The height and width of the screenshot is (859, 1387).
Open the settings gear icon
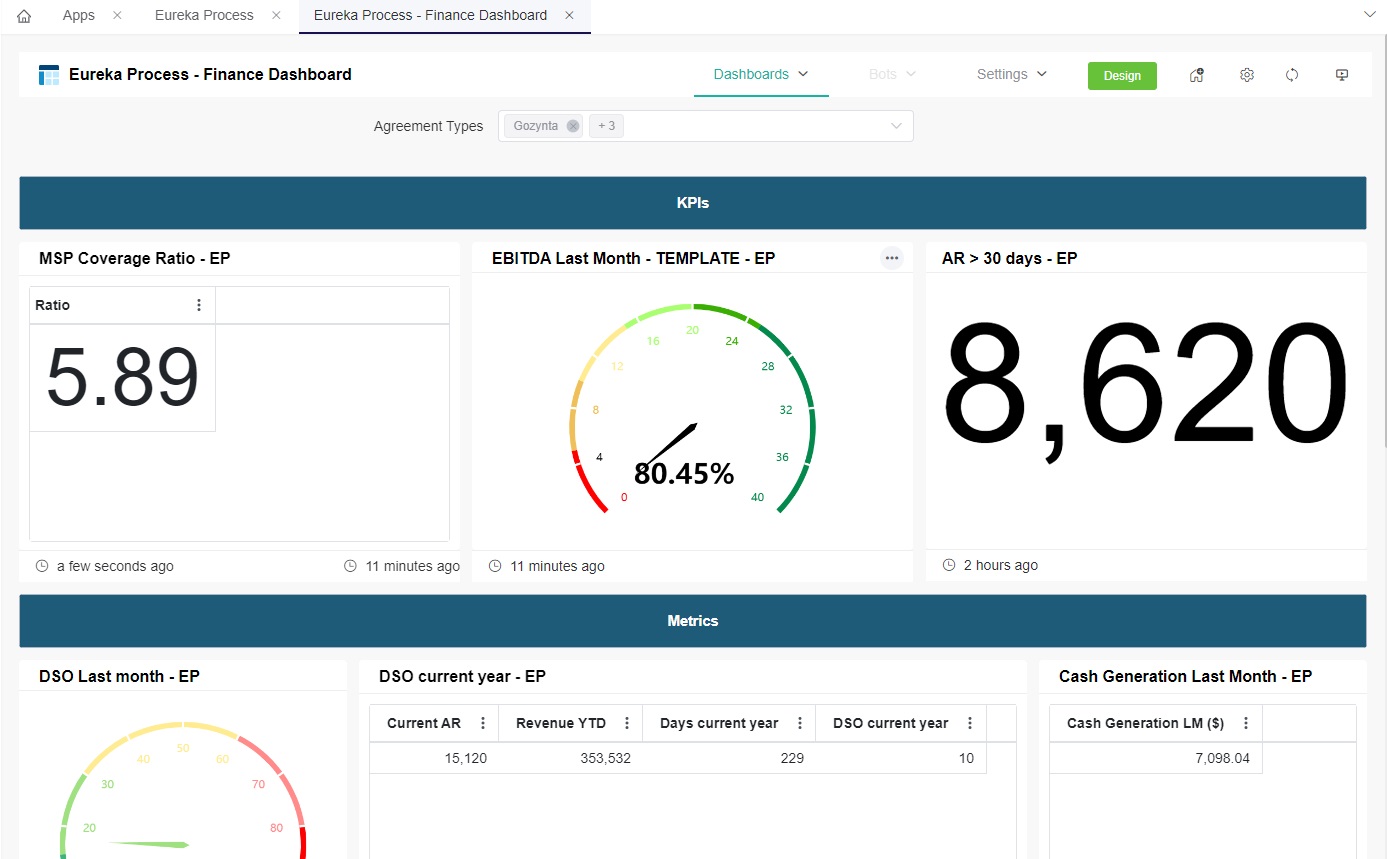tap(1247, 74)
